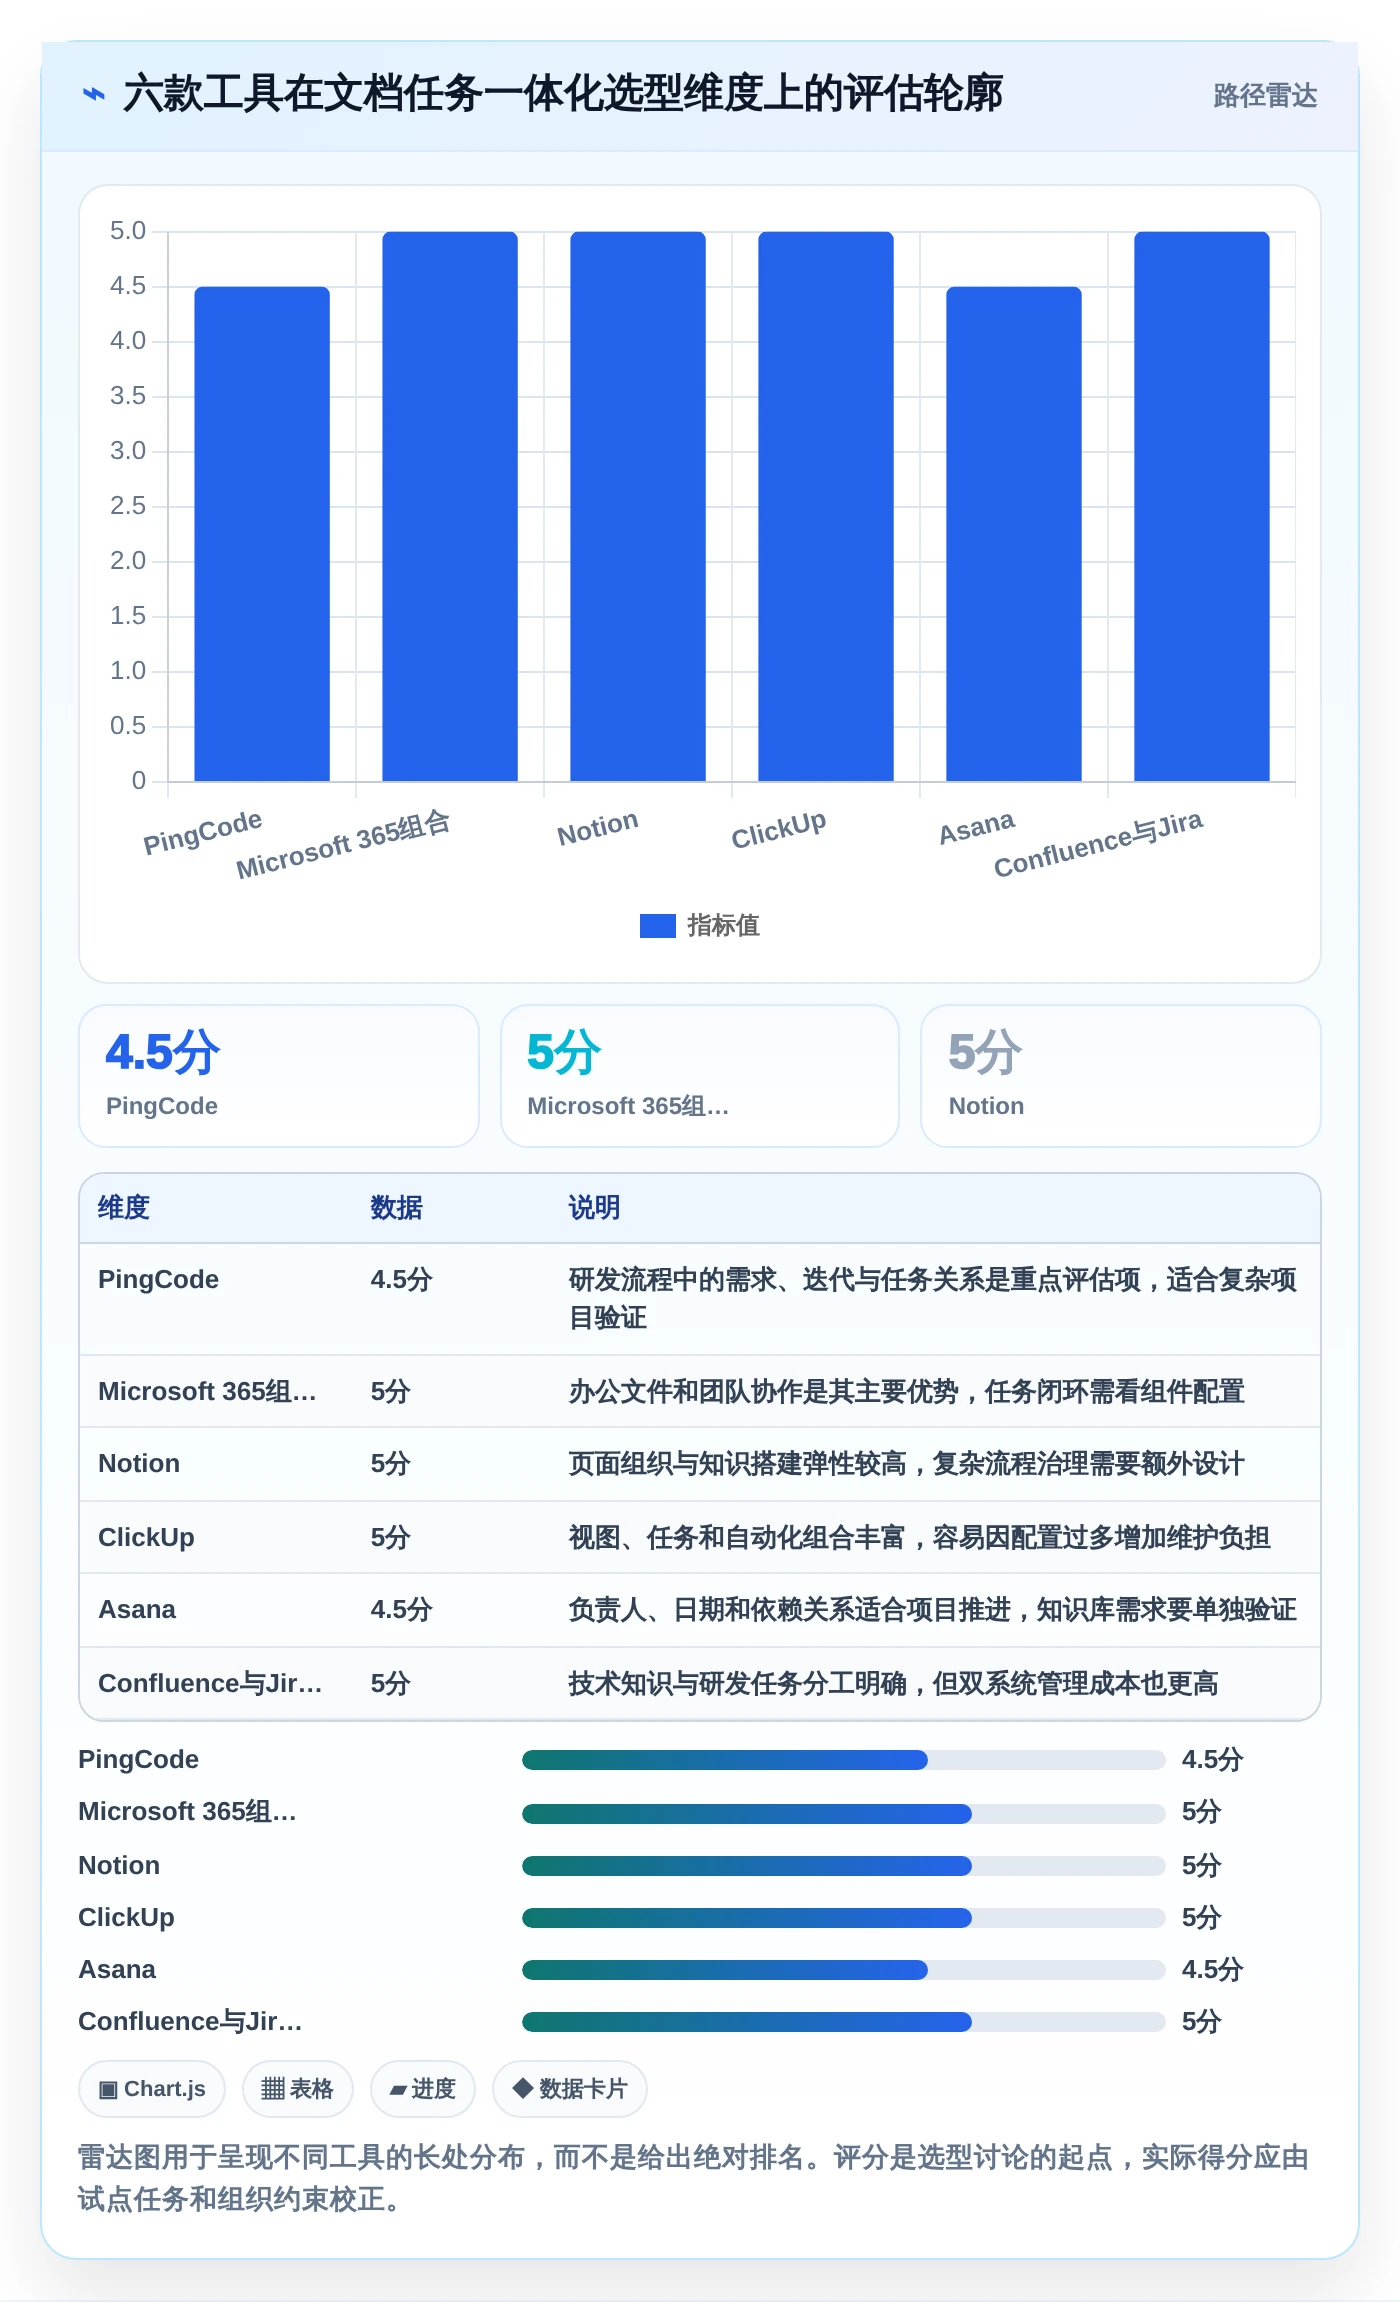Click the 4.5分 value in Asana table row
The width and height of the screenshot is (1400, 2302).
click(x=401, y=1610)
